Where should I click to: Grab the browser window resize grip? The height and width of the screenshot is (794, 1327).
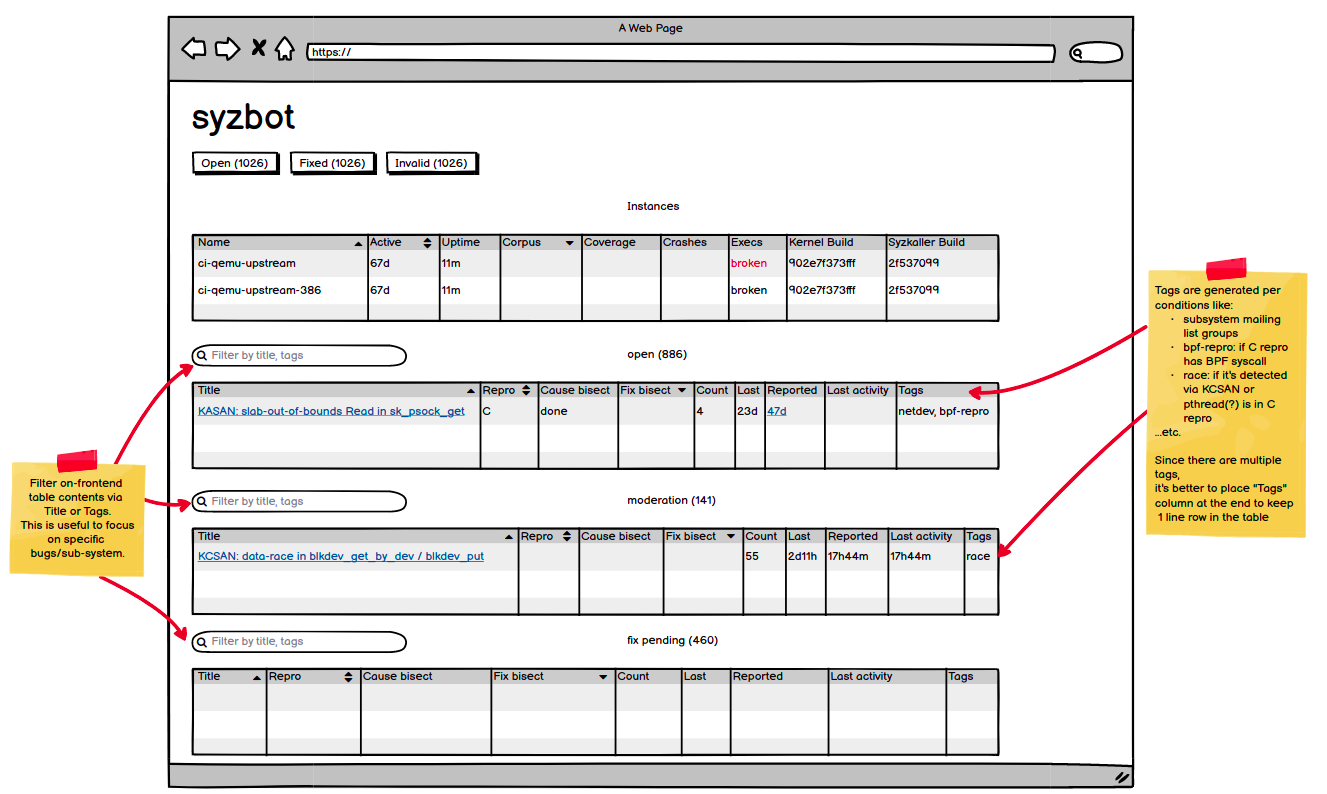coord(1122,776)
